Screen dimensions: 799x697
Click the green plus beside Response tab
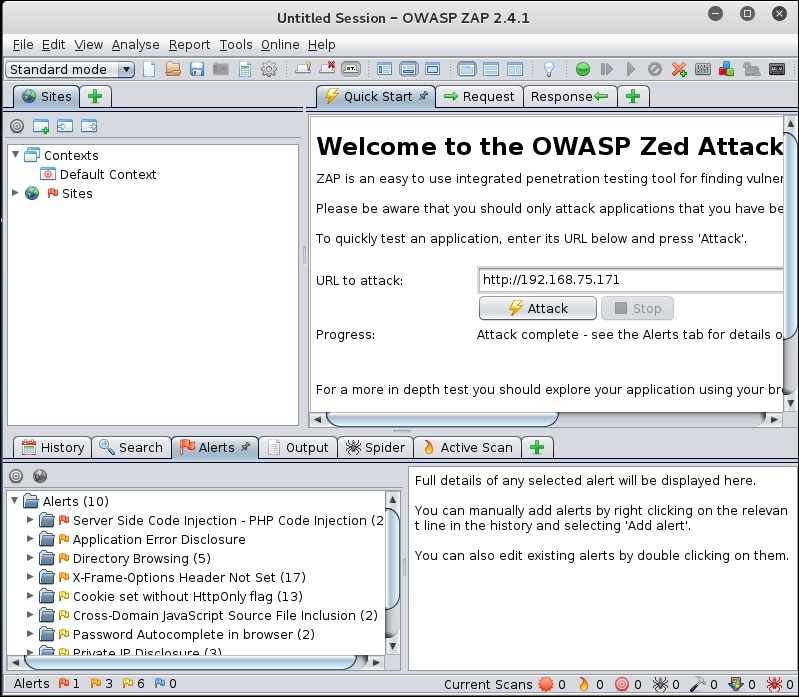pos(633,96)
